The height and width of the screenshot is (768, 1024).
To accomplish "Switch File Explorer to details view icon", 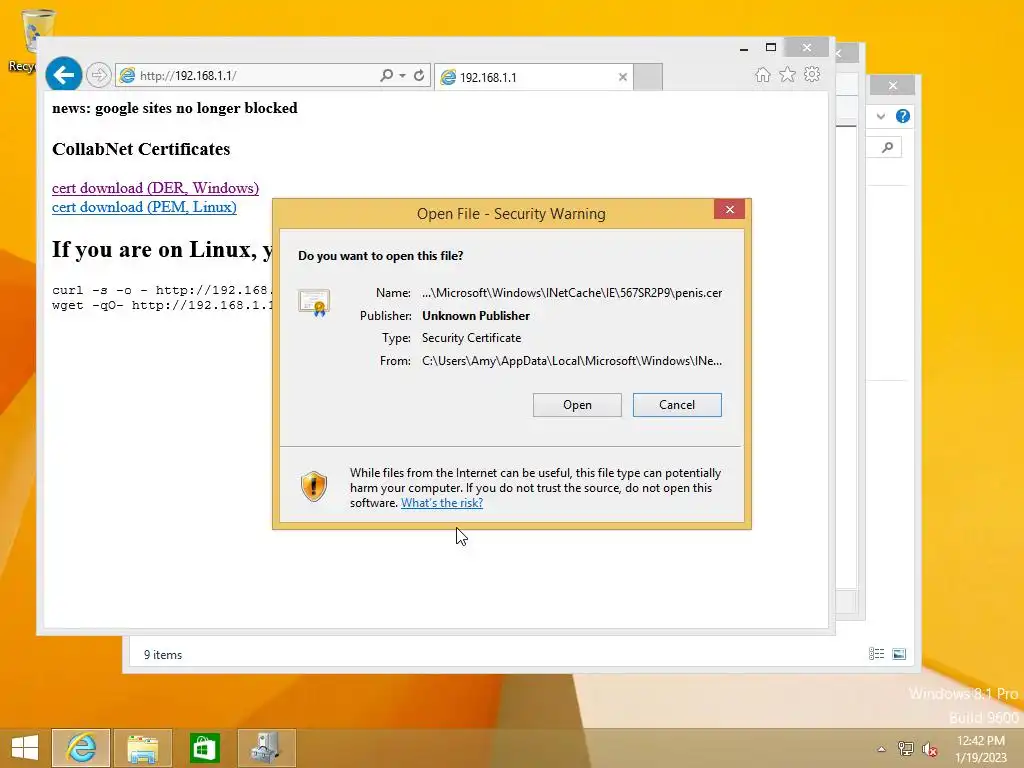I will click(x=876, y=654).
